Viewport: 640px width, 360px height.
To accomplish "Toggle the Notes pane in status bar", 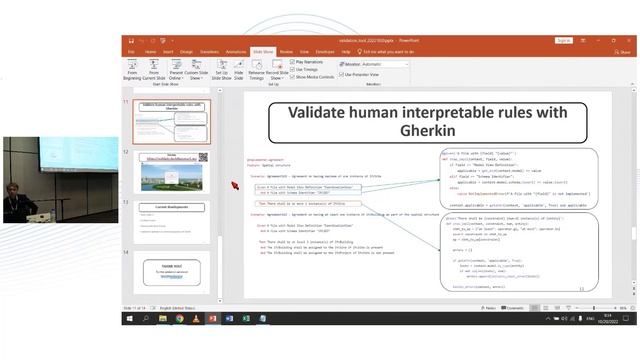I will tap(488, 308).
